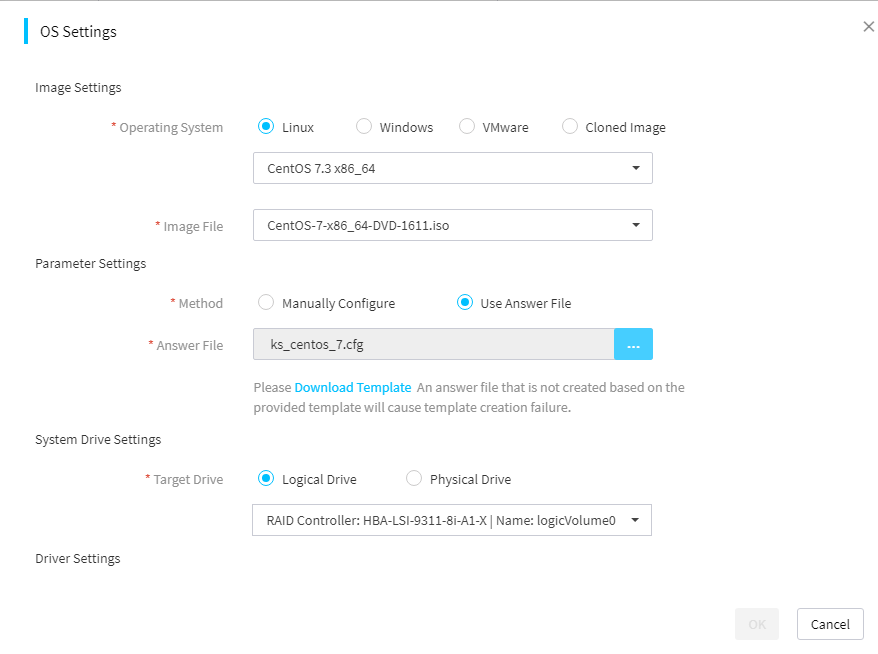878x654 pixels.
Task: Click the browse ellipsis button for Answer File
Action: (x=633, y=344)
